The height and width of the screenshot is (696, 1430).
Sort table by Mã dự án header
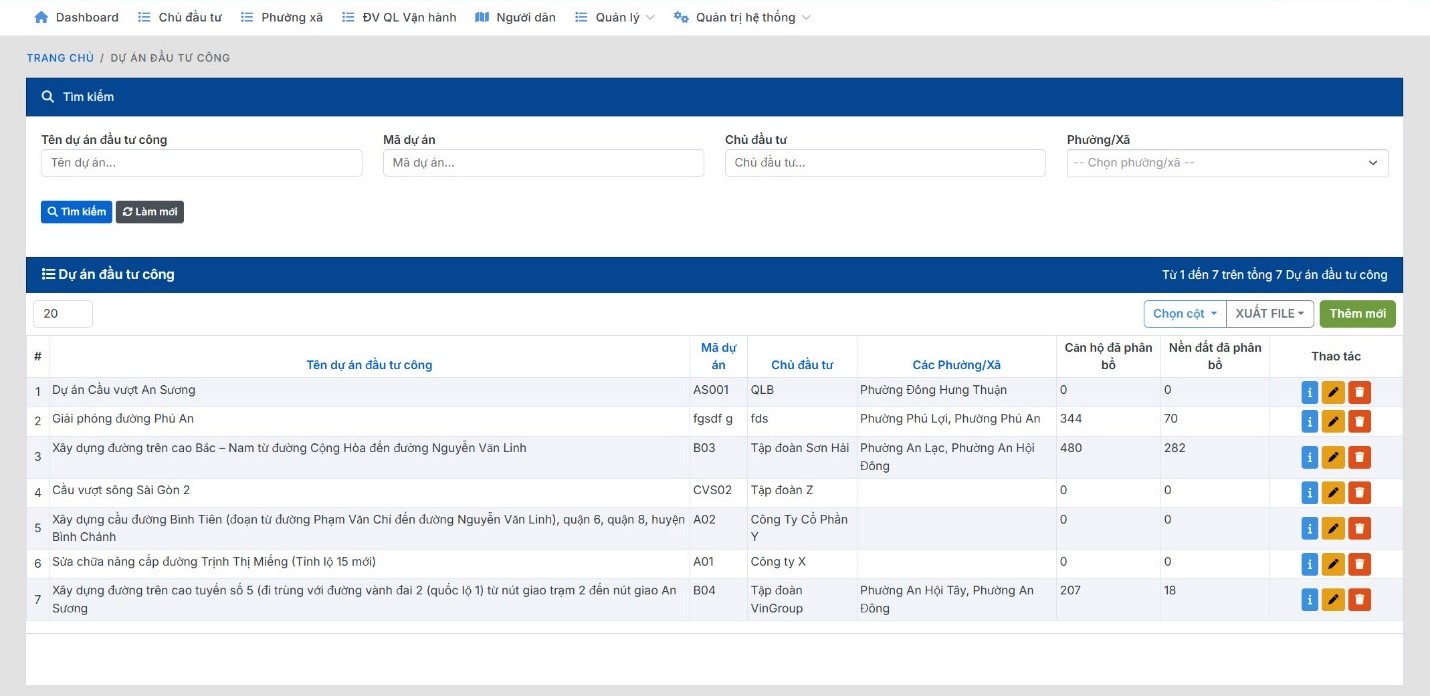pos(718,356)
